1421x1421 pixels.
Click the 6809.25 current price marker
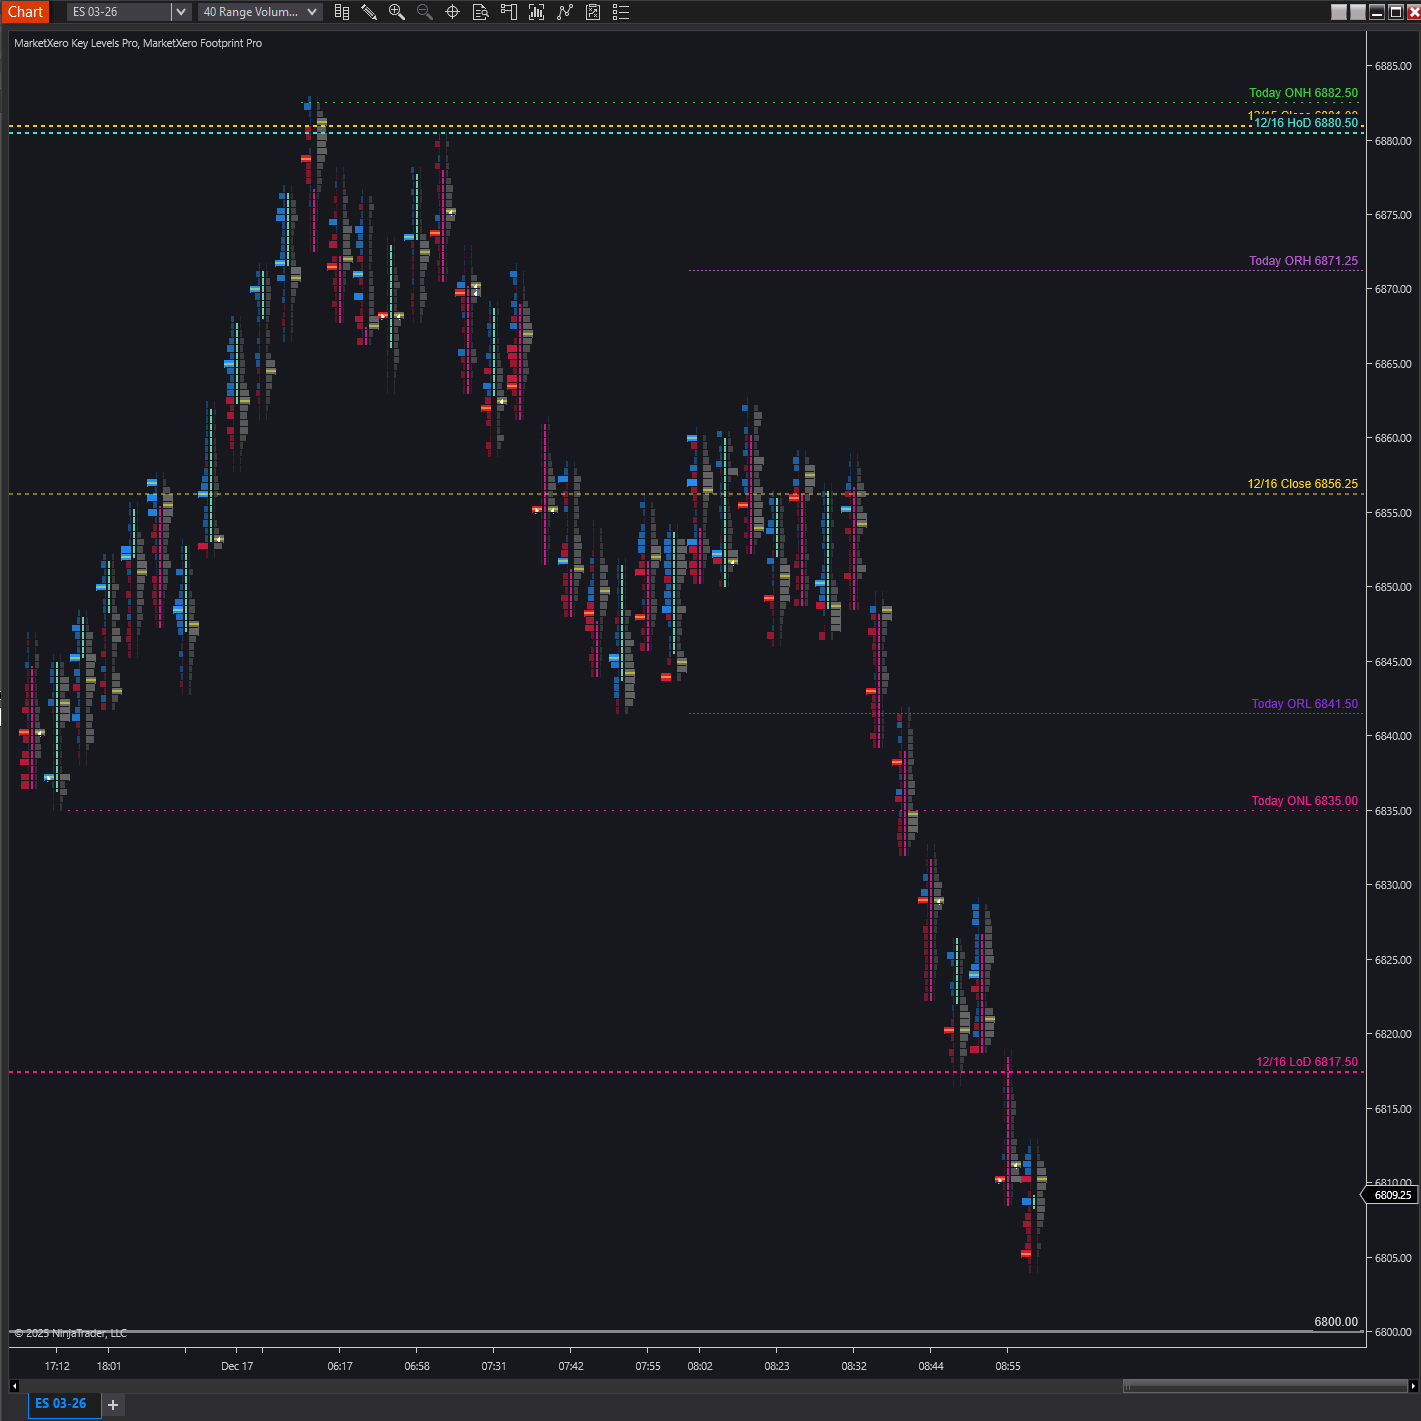point(1392,1195)
